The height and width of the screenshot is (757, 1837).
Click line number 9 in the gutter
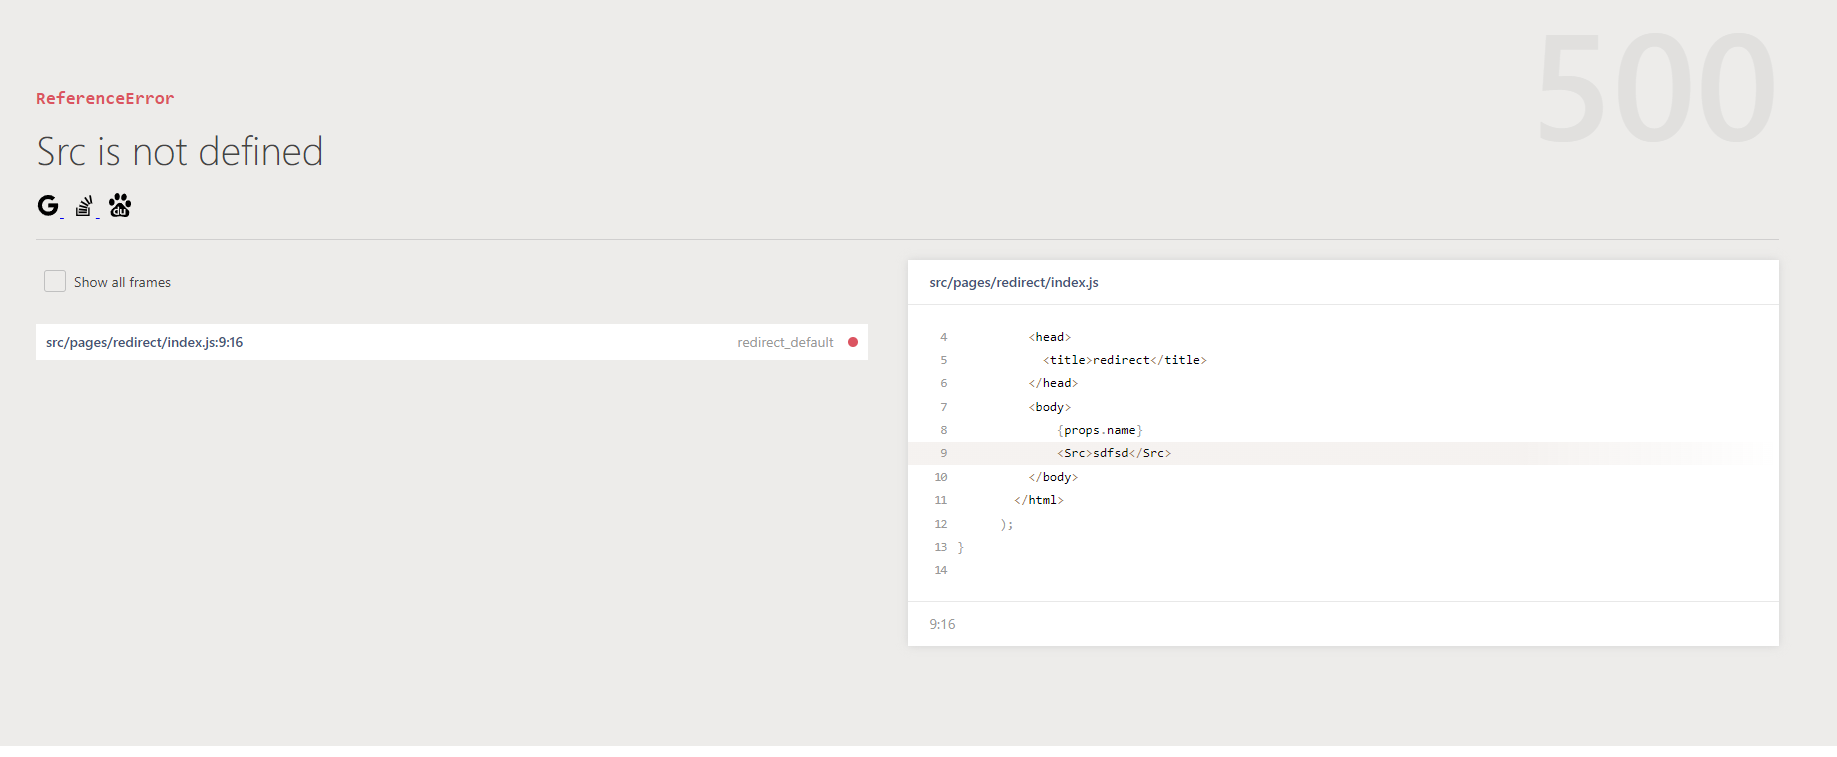tap(943, 454)
